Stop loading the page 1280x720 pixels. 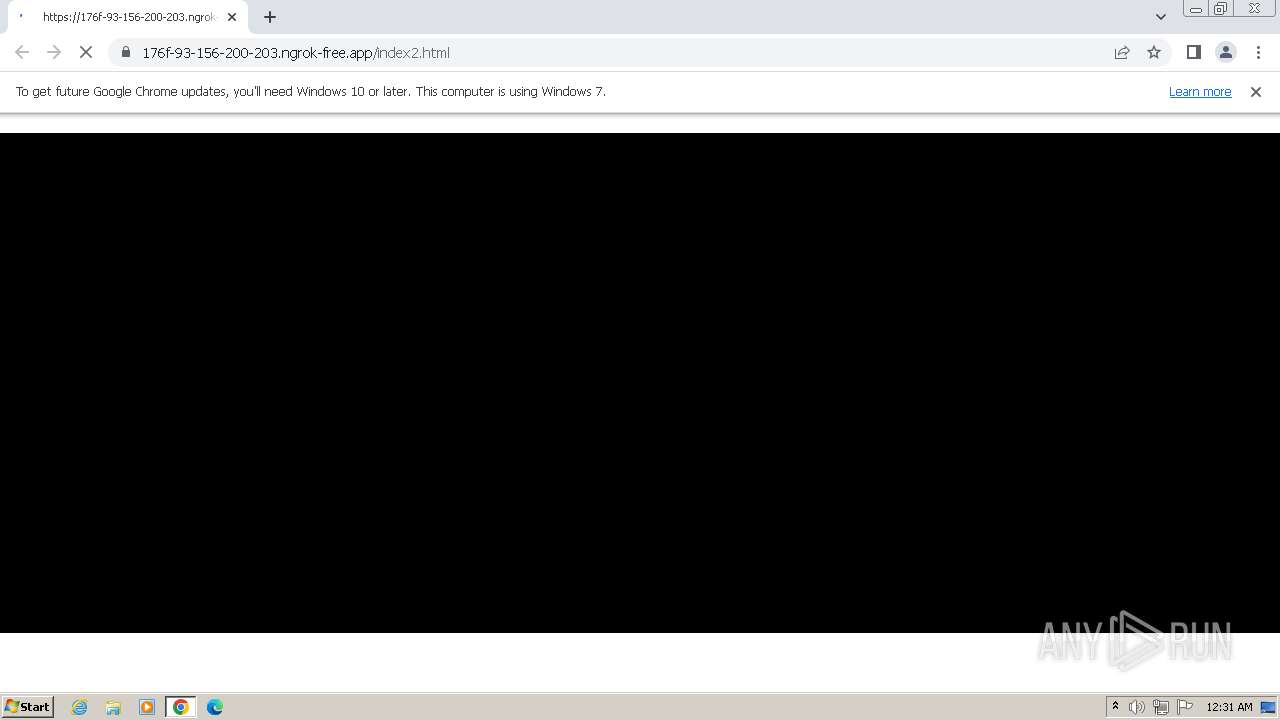tap(86, 52)
